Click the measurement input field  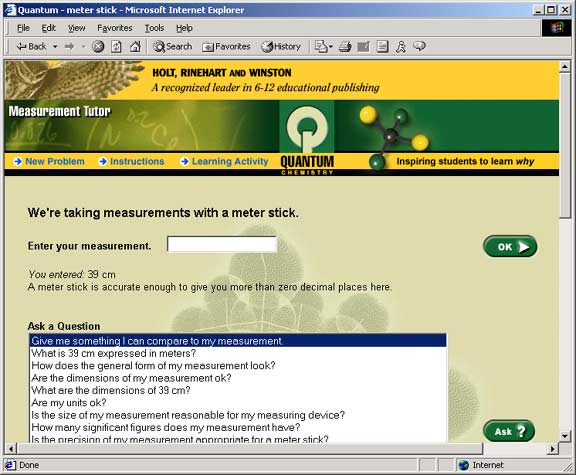pyautogui.click(x=222, y=244)
